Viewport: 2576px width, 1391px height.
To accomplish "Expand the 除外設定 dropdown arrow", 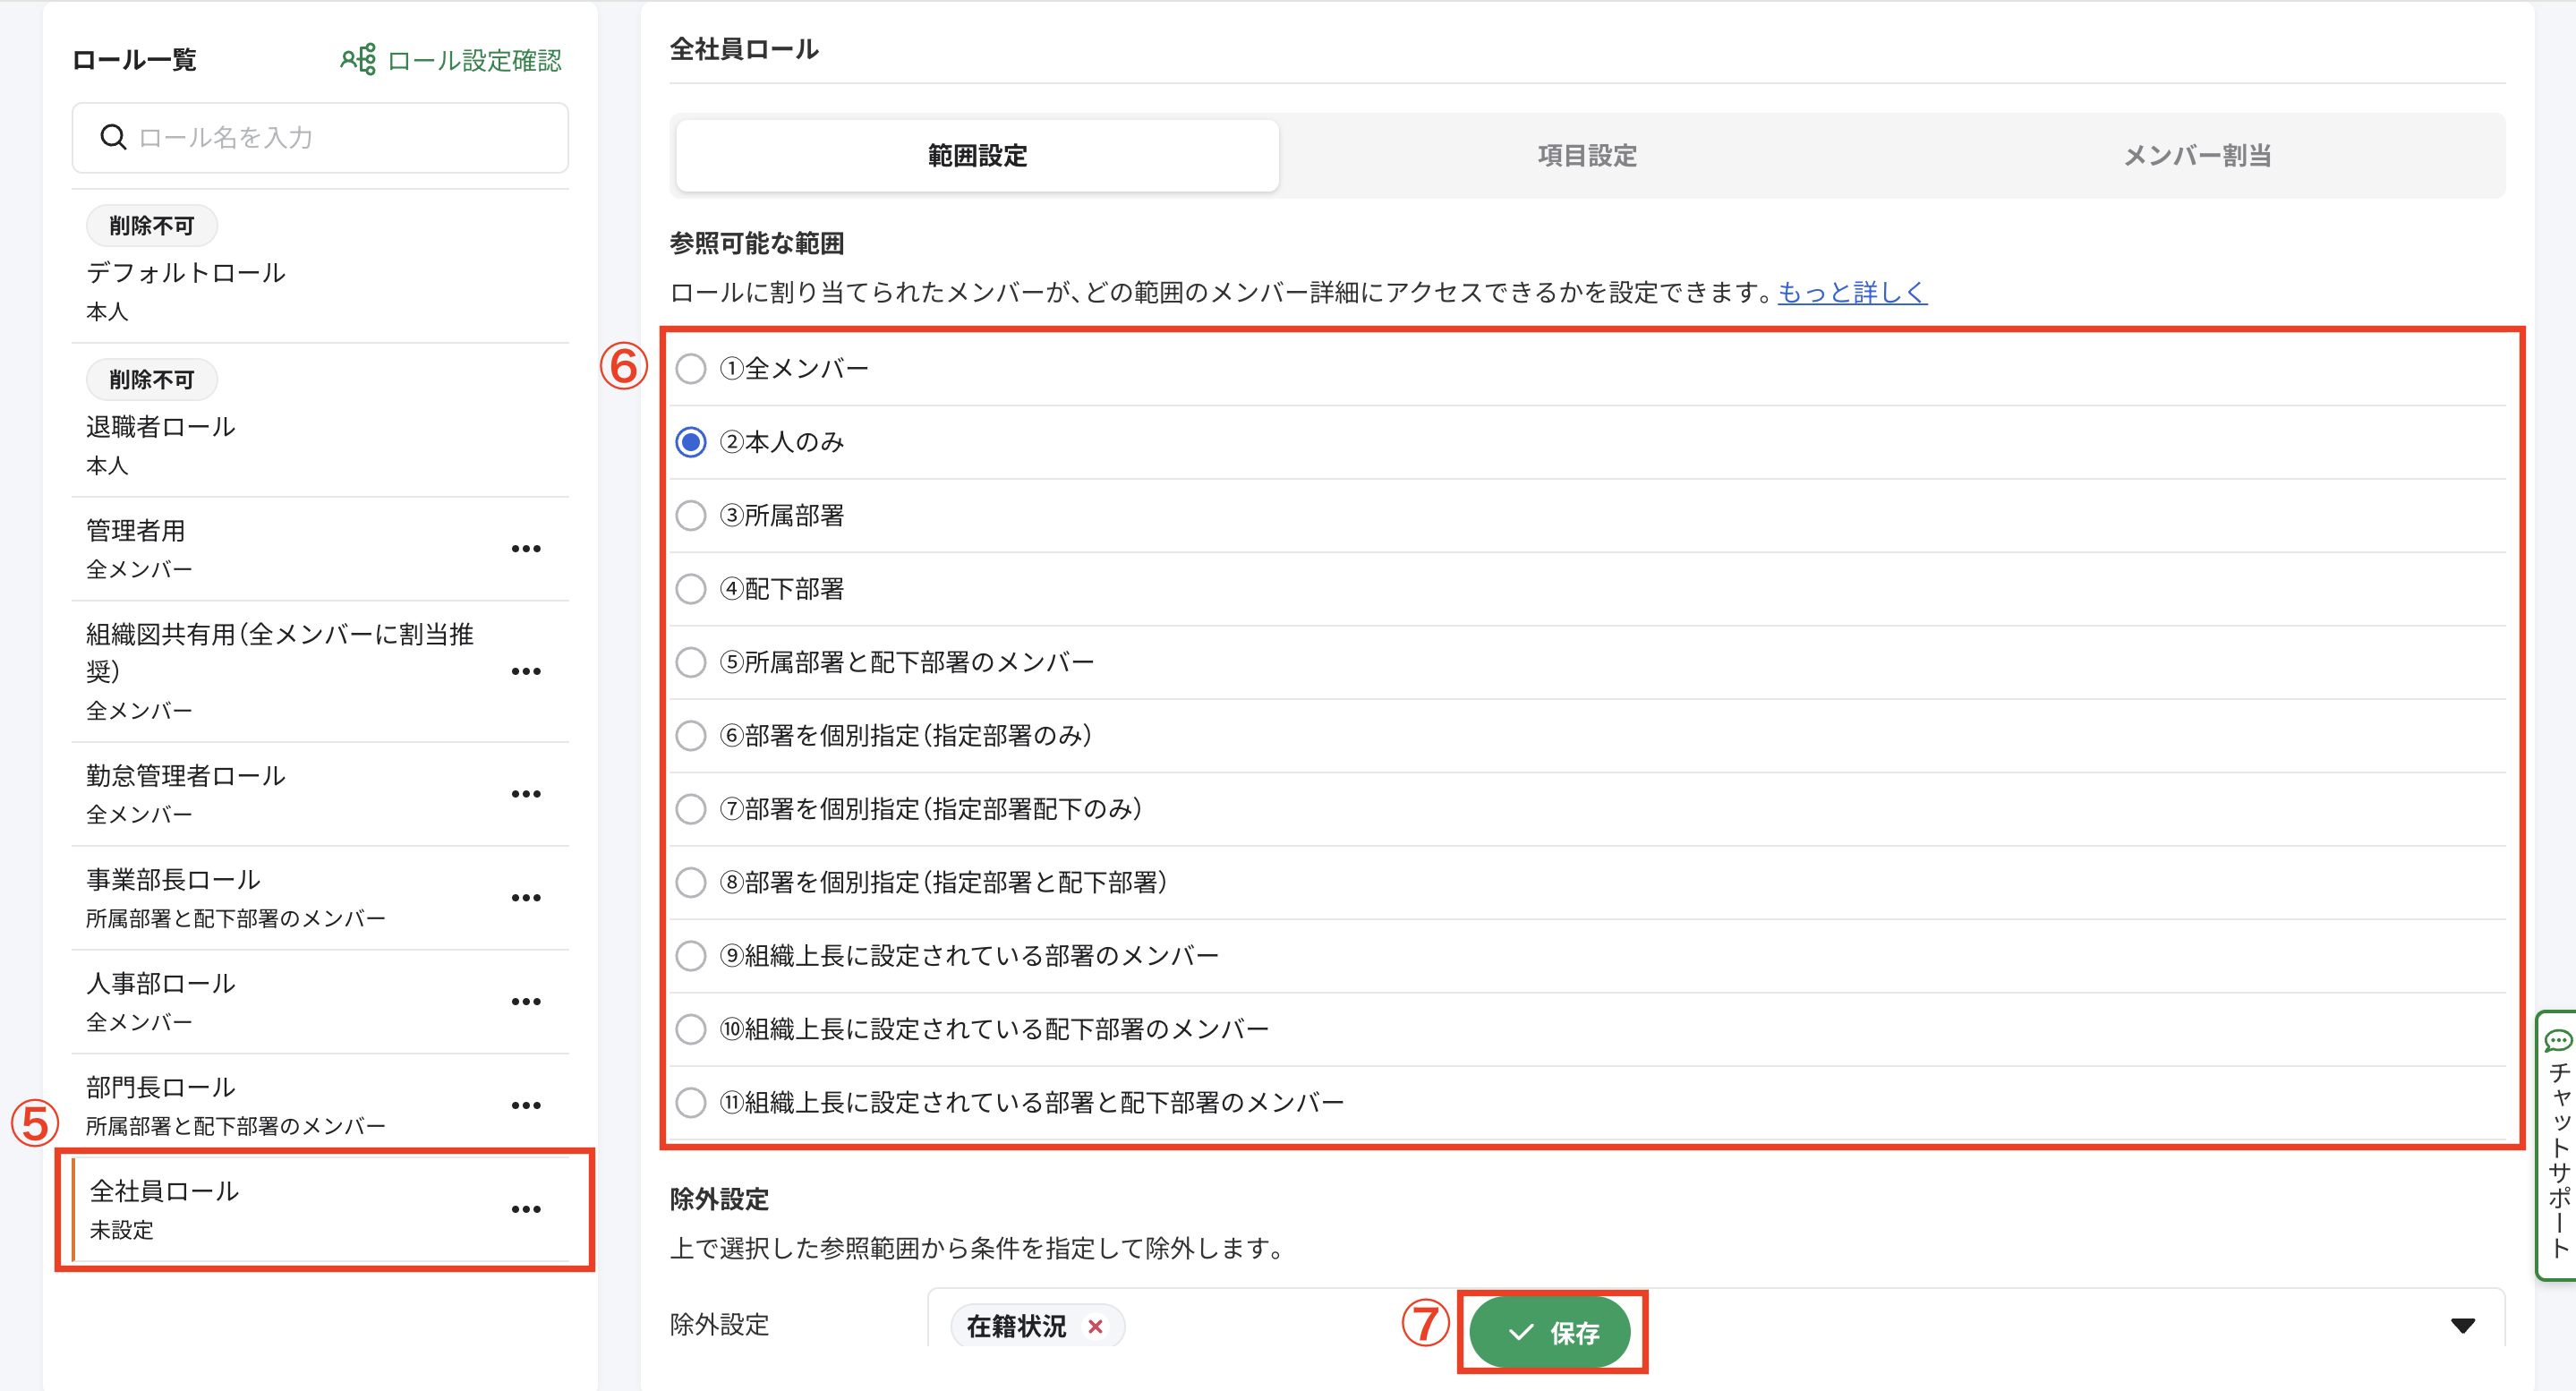I will (2463, 1326).
